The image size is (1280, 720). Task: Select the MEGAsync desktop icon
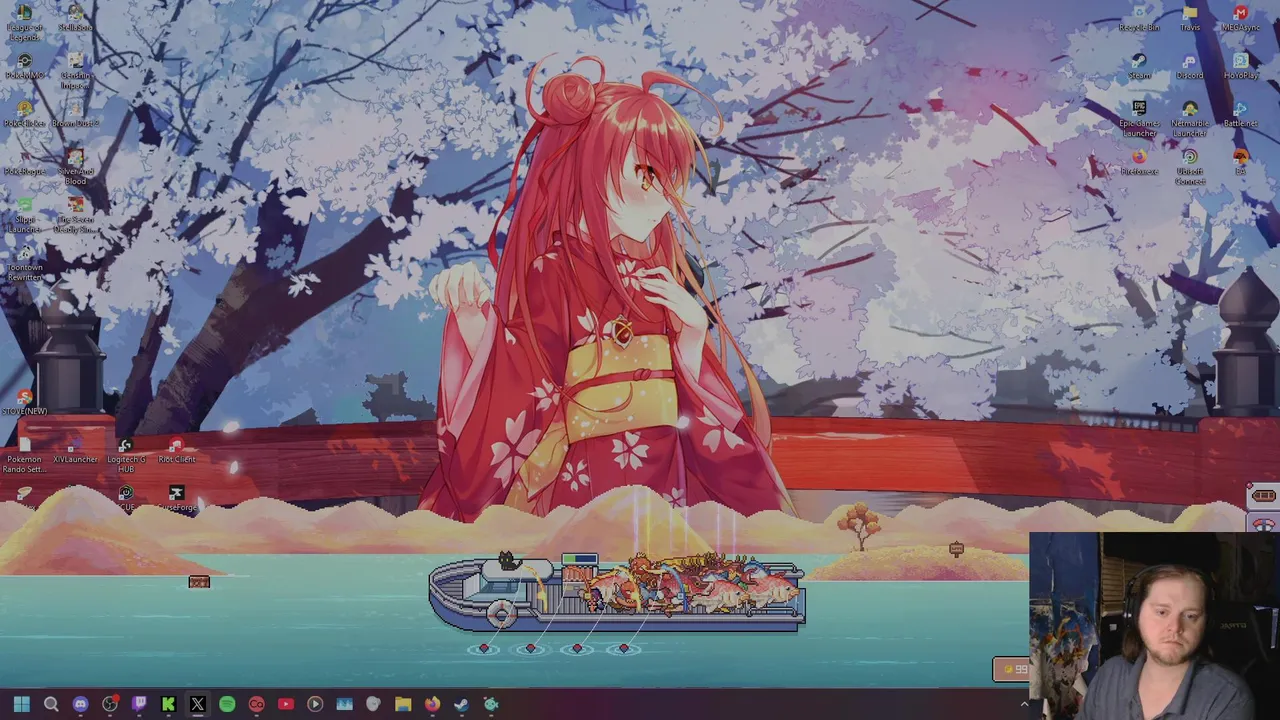1241,18
